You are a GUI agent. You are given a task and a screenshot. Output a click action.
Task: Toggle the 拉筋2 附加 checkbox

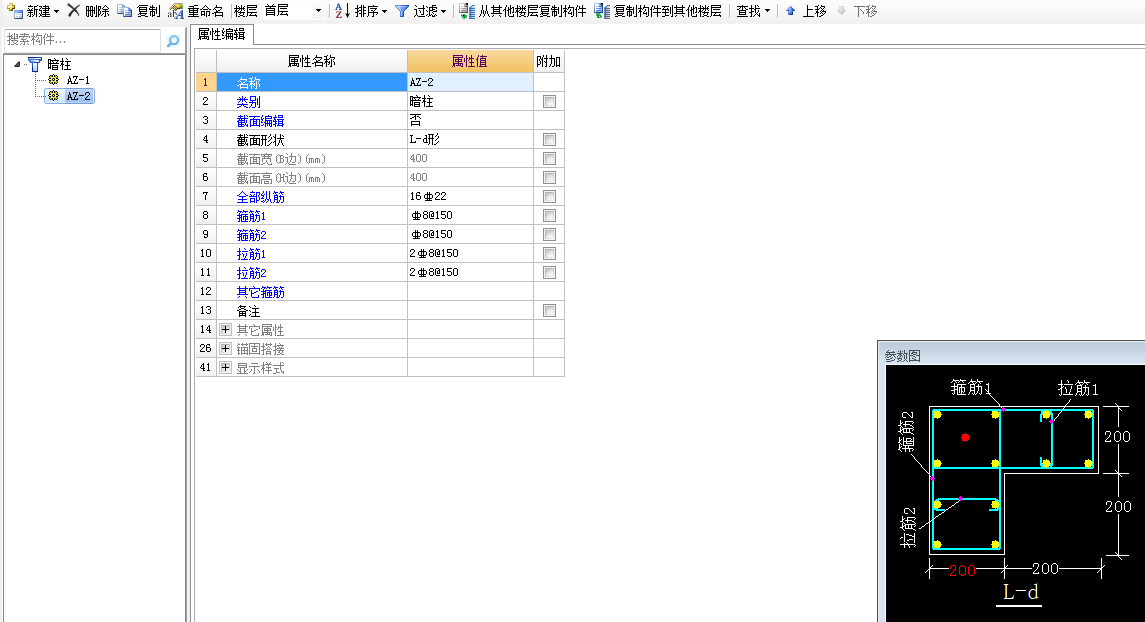tap(549, 272)
